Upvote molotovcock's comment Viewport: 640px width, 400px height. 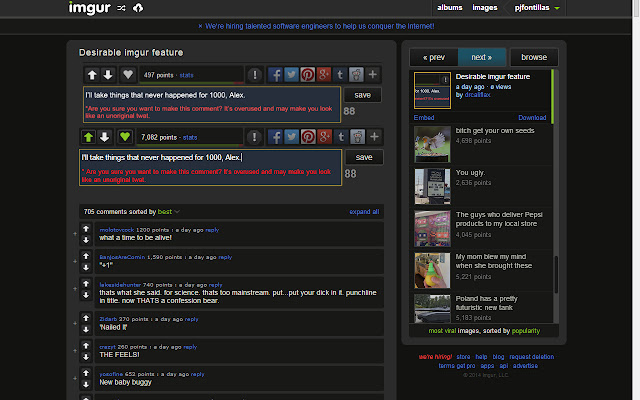pyautogui.click(x=86, y=229)
